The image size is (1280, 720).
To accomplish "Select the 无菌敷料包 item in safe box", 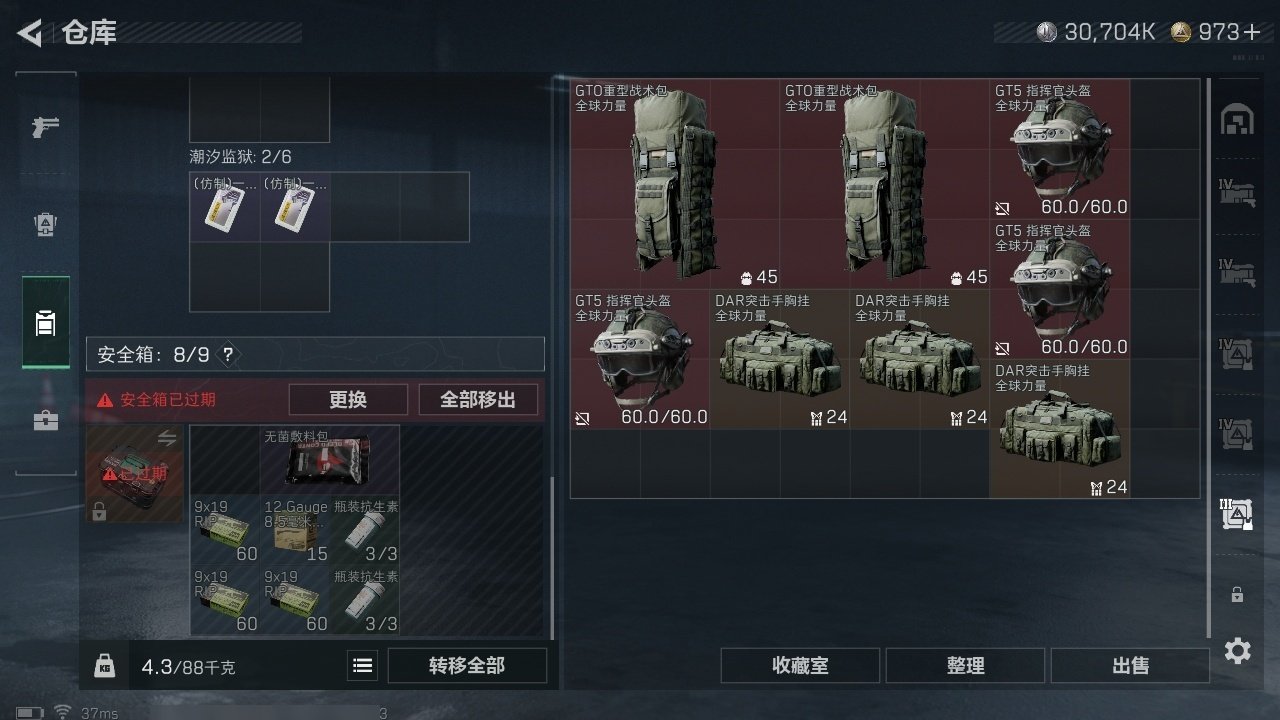I will (x=330, y=460).
